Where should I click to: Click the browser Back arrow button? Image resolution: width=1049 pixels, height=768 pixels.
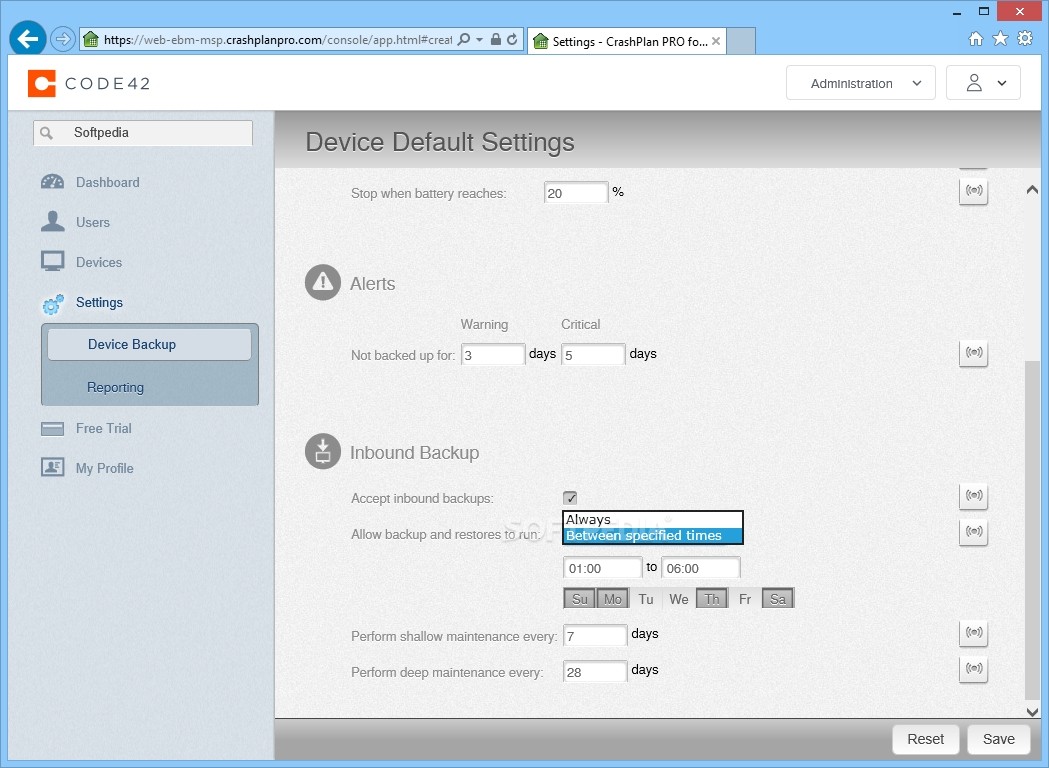click(x=27, y=39)
